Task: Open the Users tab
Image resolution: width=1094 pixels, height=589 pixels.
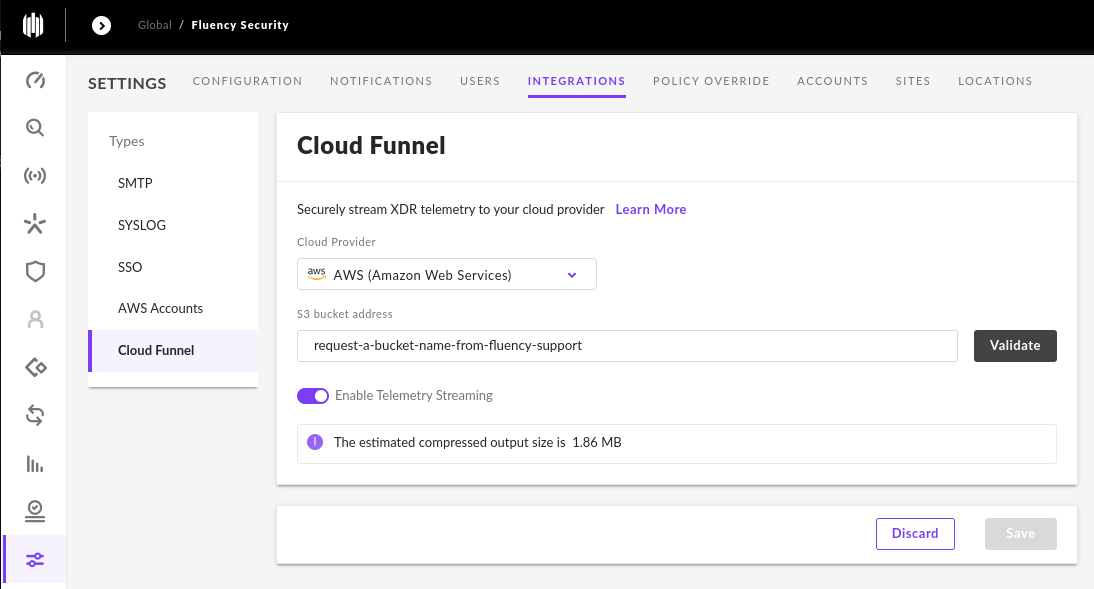Action: pyautogui.click(x=480, y=81)
